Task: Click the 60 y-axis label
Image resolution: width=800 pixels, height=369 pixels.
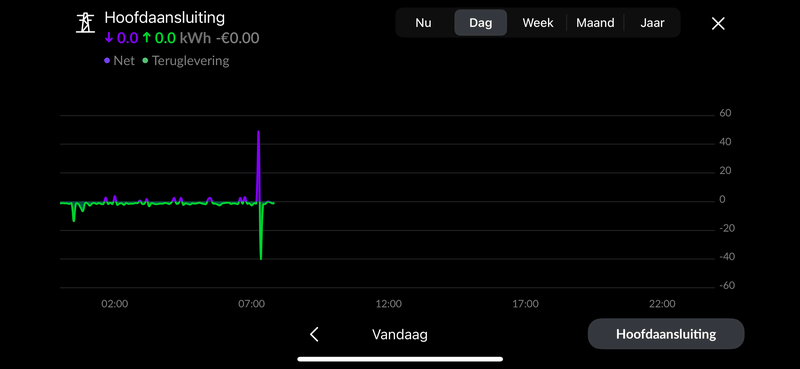Action: (x=726, y=113)
